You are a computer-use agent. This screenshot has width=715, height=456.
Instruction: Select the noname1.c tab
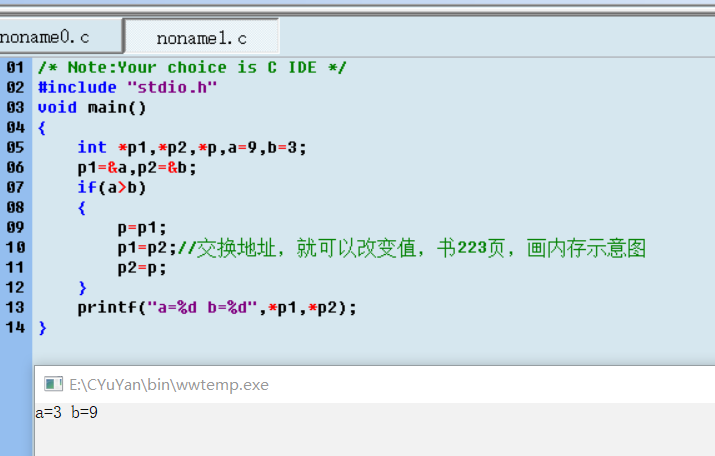point(202,37)
